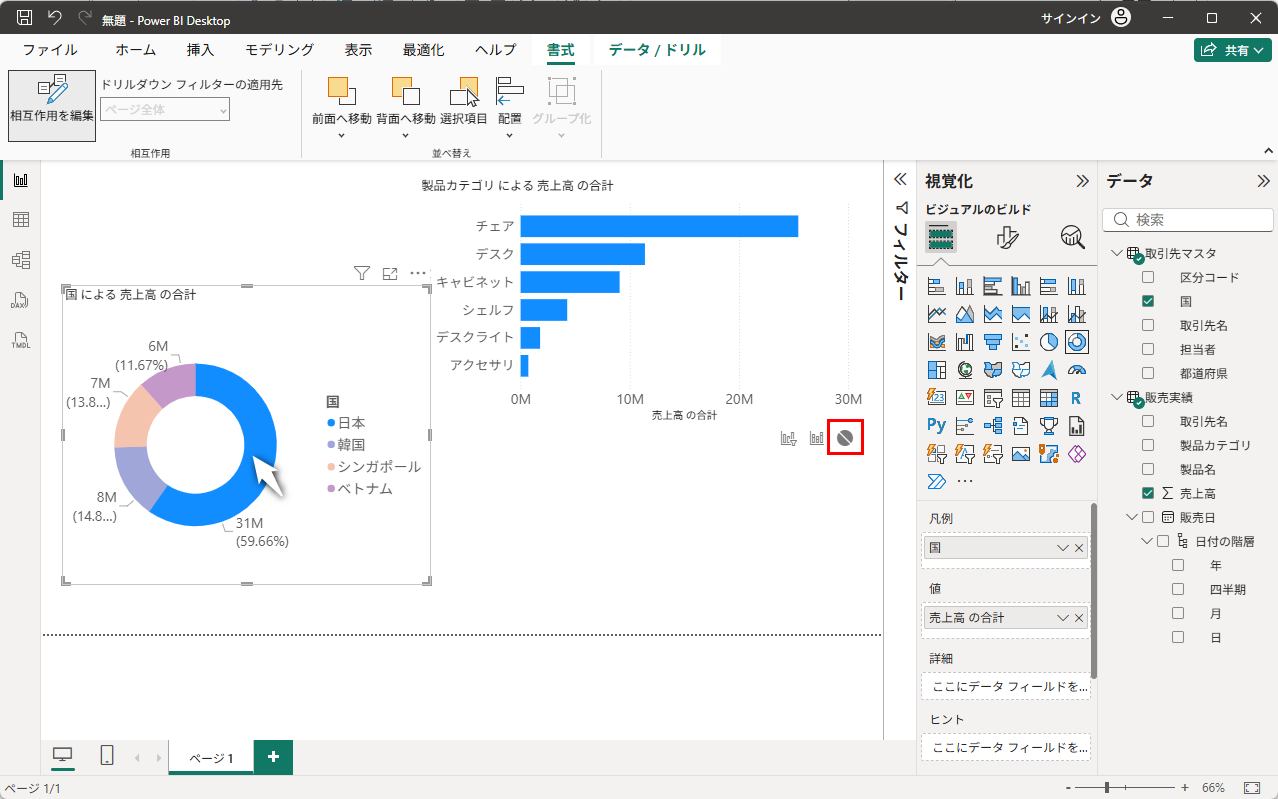Collapse the 販売日 field group

coord(1132,517)
